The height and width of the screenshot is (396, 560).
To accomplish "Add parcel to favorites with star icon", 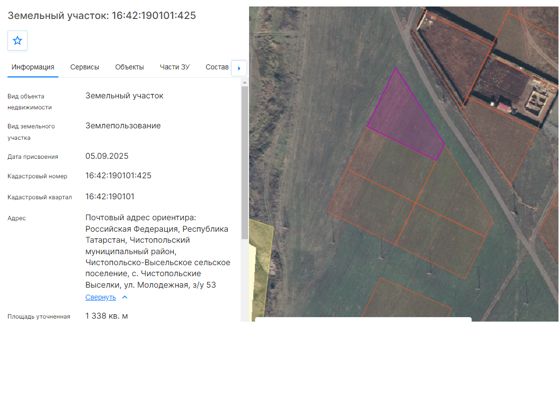I will pyautogui.click(x=17, y=40).
